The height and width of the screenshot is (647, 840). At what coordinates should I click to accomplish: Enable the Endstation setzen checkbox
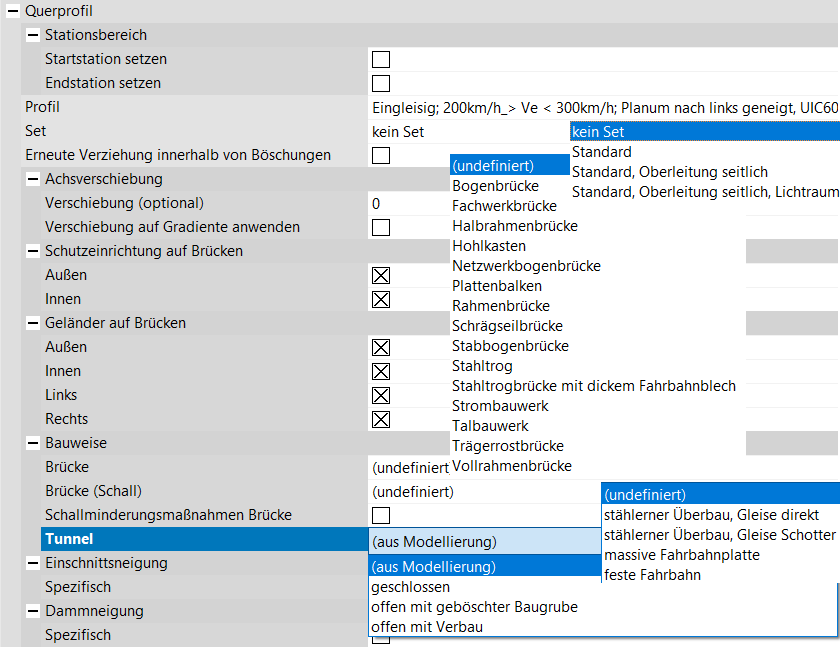coord(381,83)
